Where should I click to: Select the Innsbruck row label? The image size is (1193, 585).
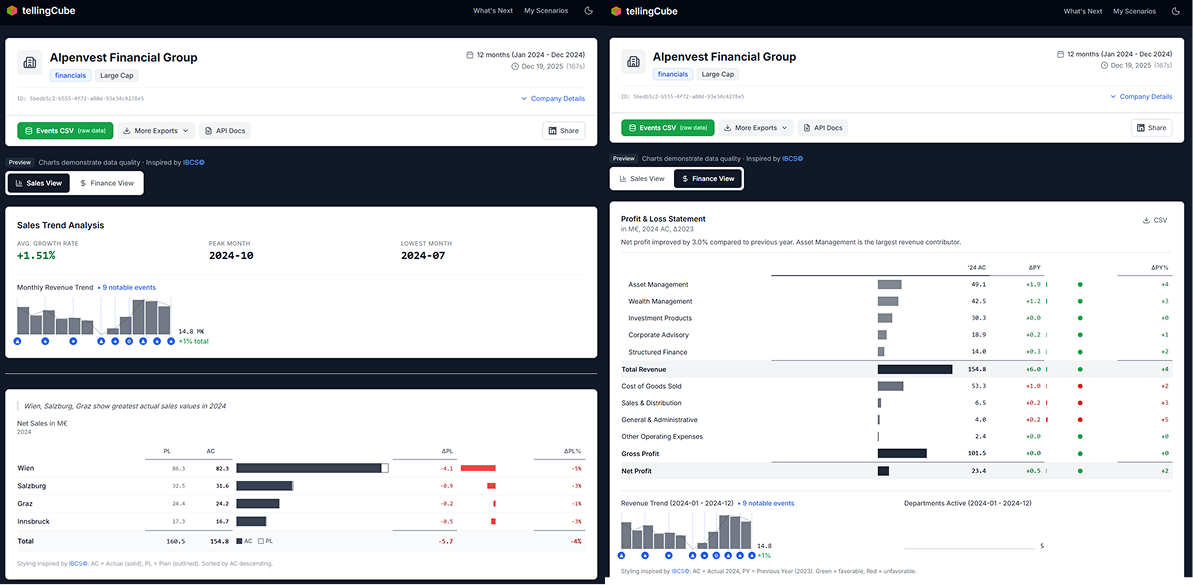click(x=31, y=521)
